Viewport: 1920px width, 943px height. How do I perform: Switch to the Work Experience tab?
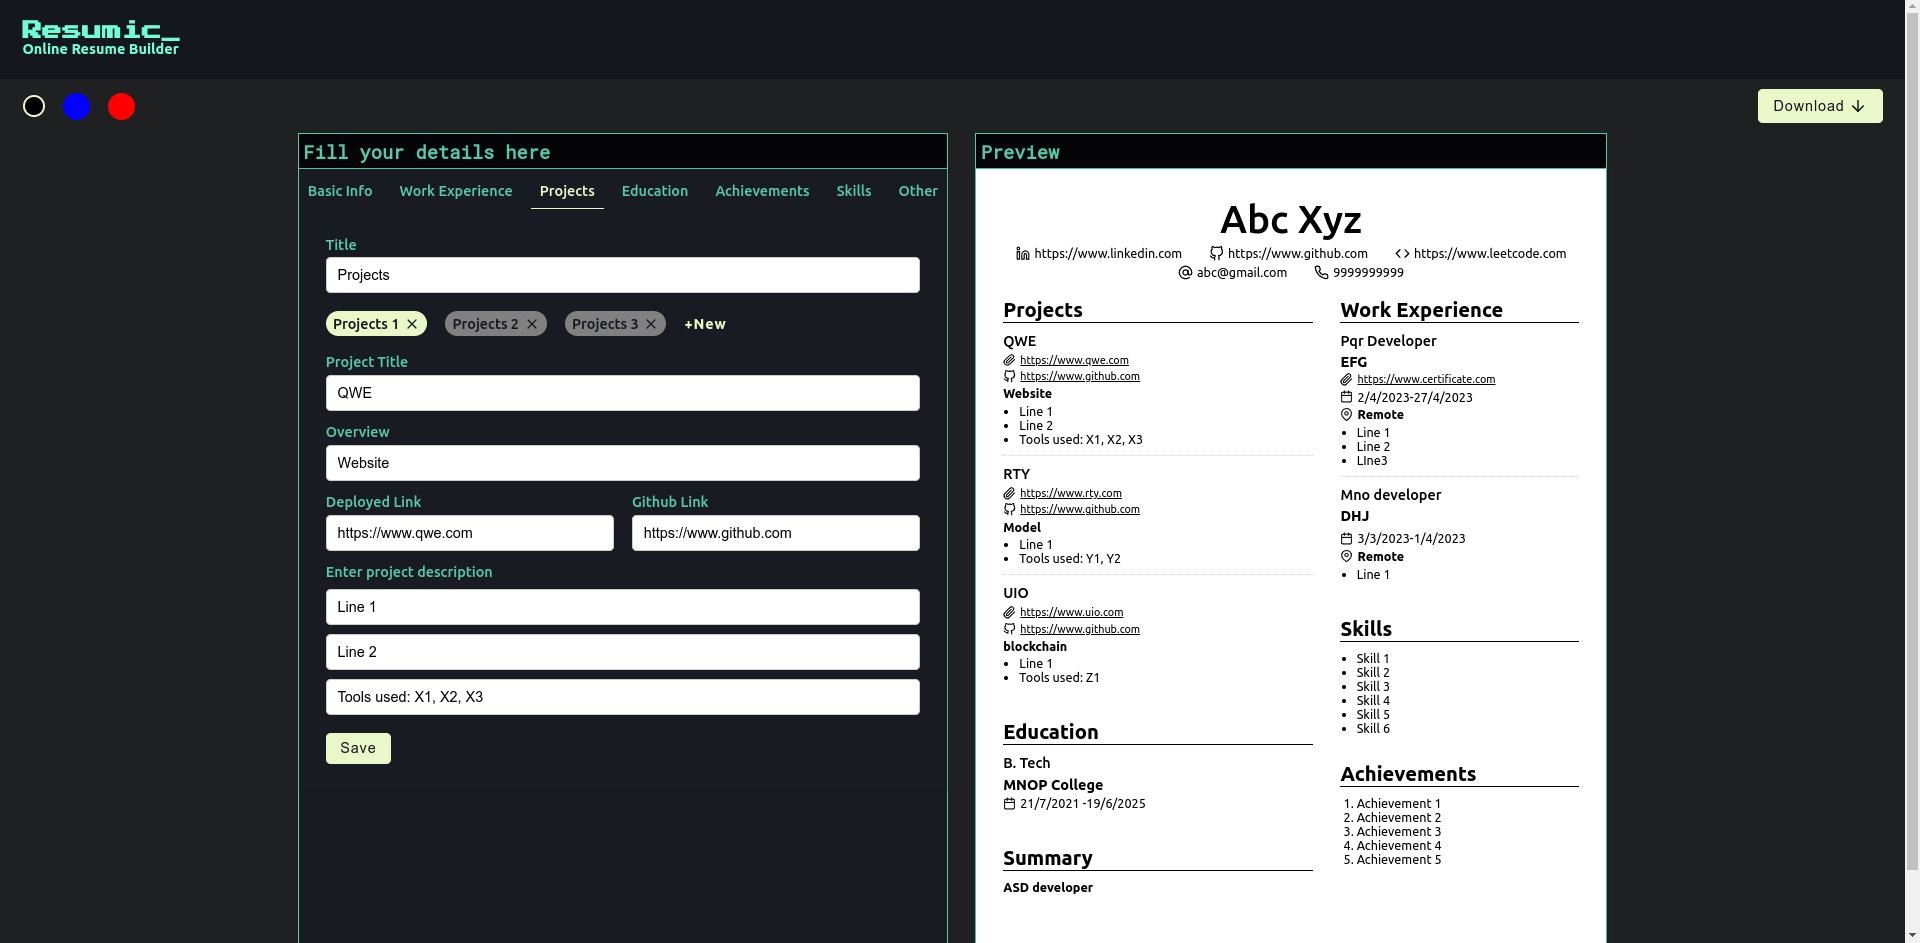[455, 191]
